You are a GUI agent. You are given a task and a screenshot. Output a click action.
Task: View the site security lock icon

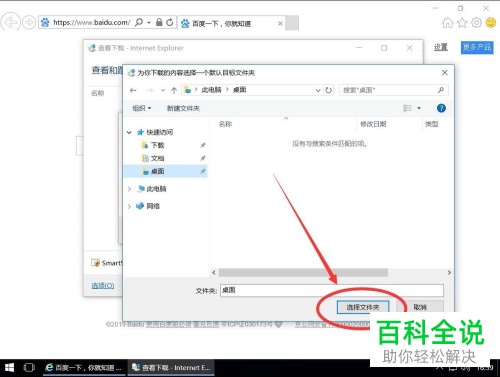[159, 22]
